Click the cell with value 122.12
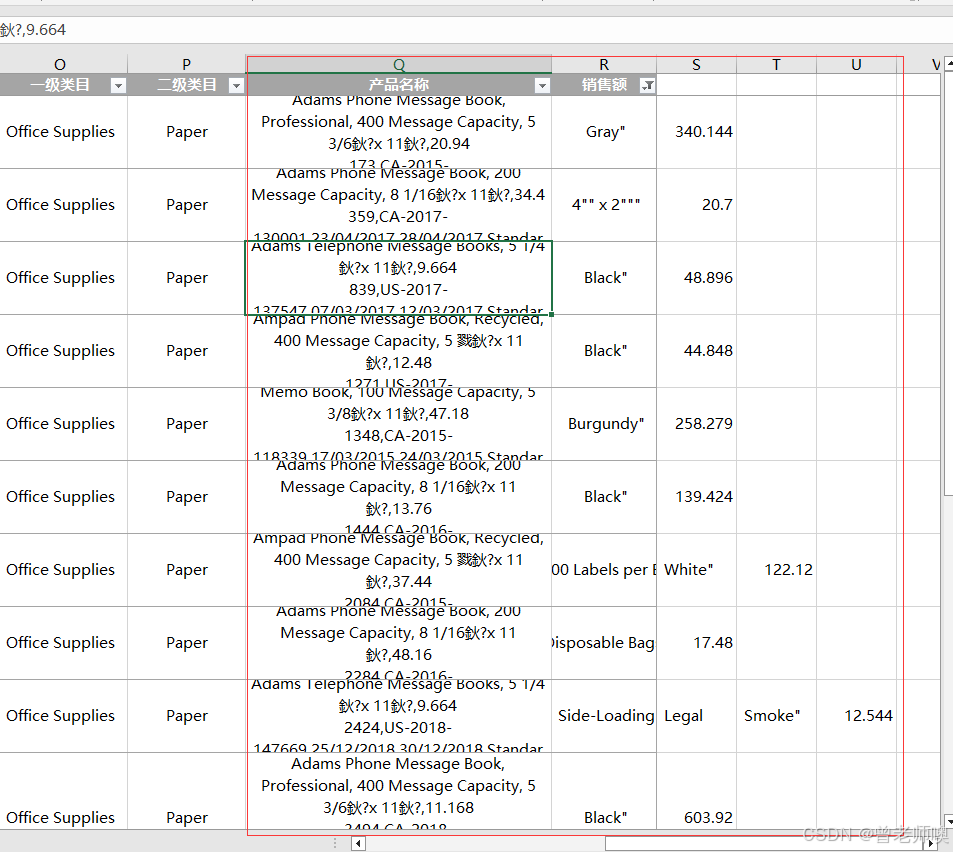Screen dimensions: 953x852 click(x=776, y=569)
